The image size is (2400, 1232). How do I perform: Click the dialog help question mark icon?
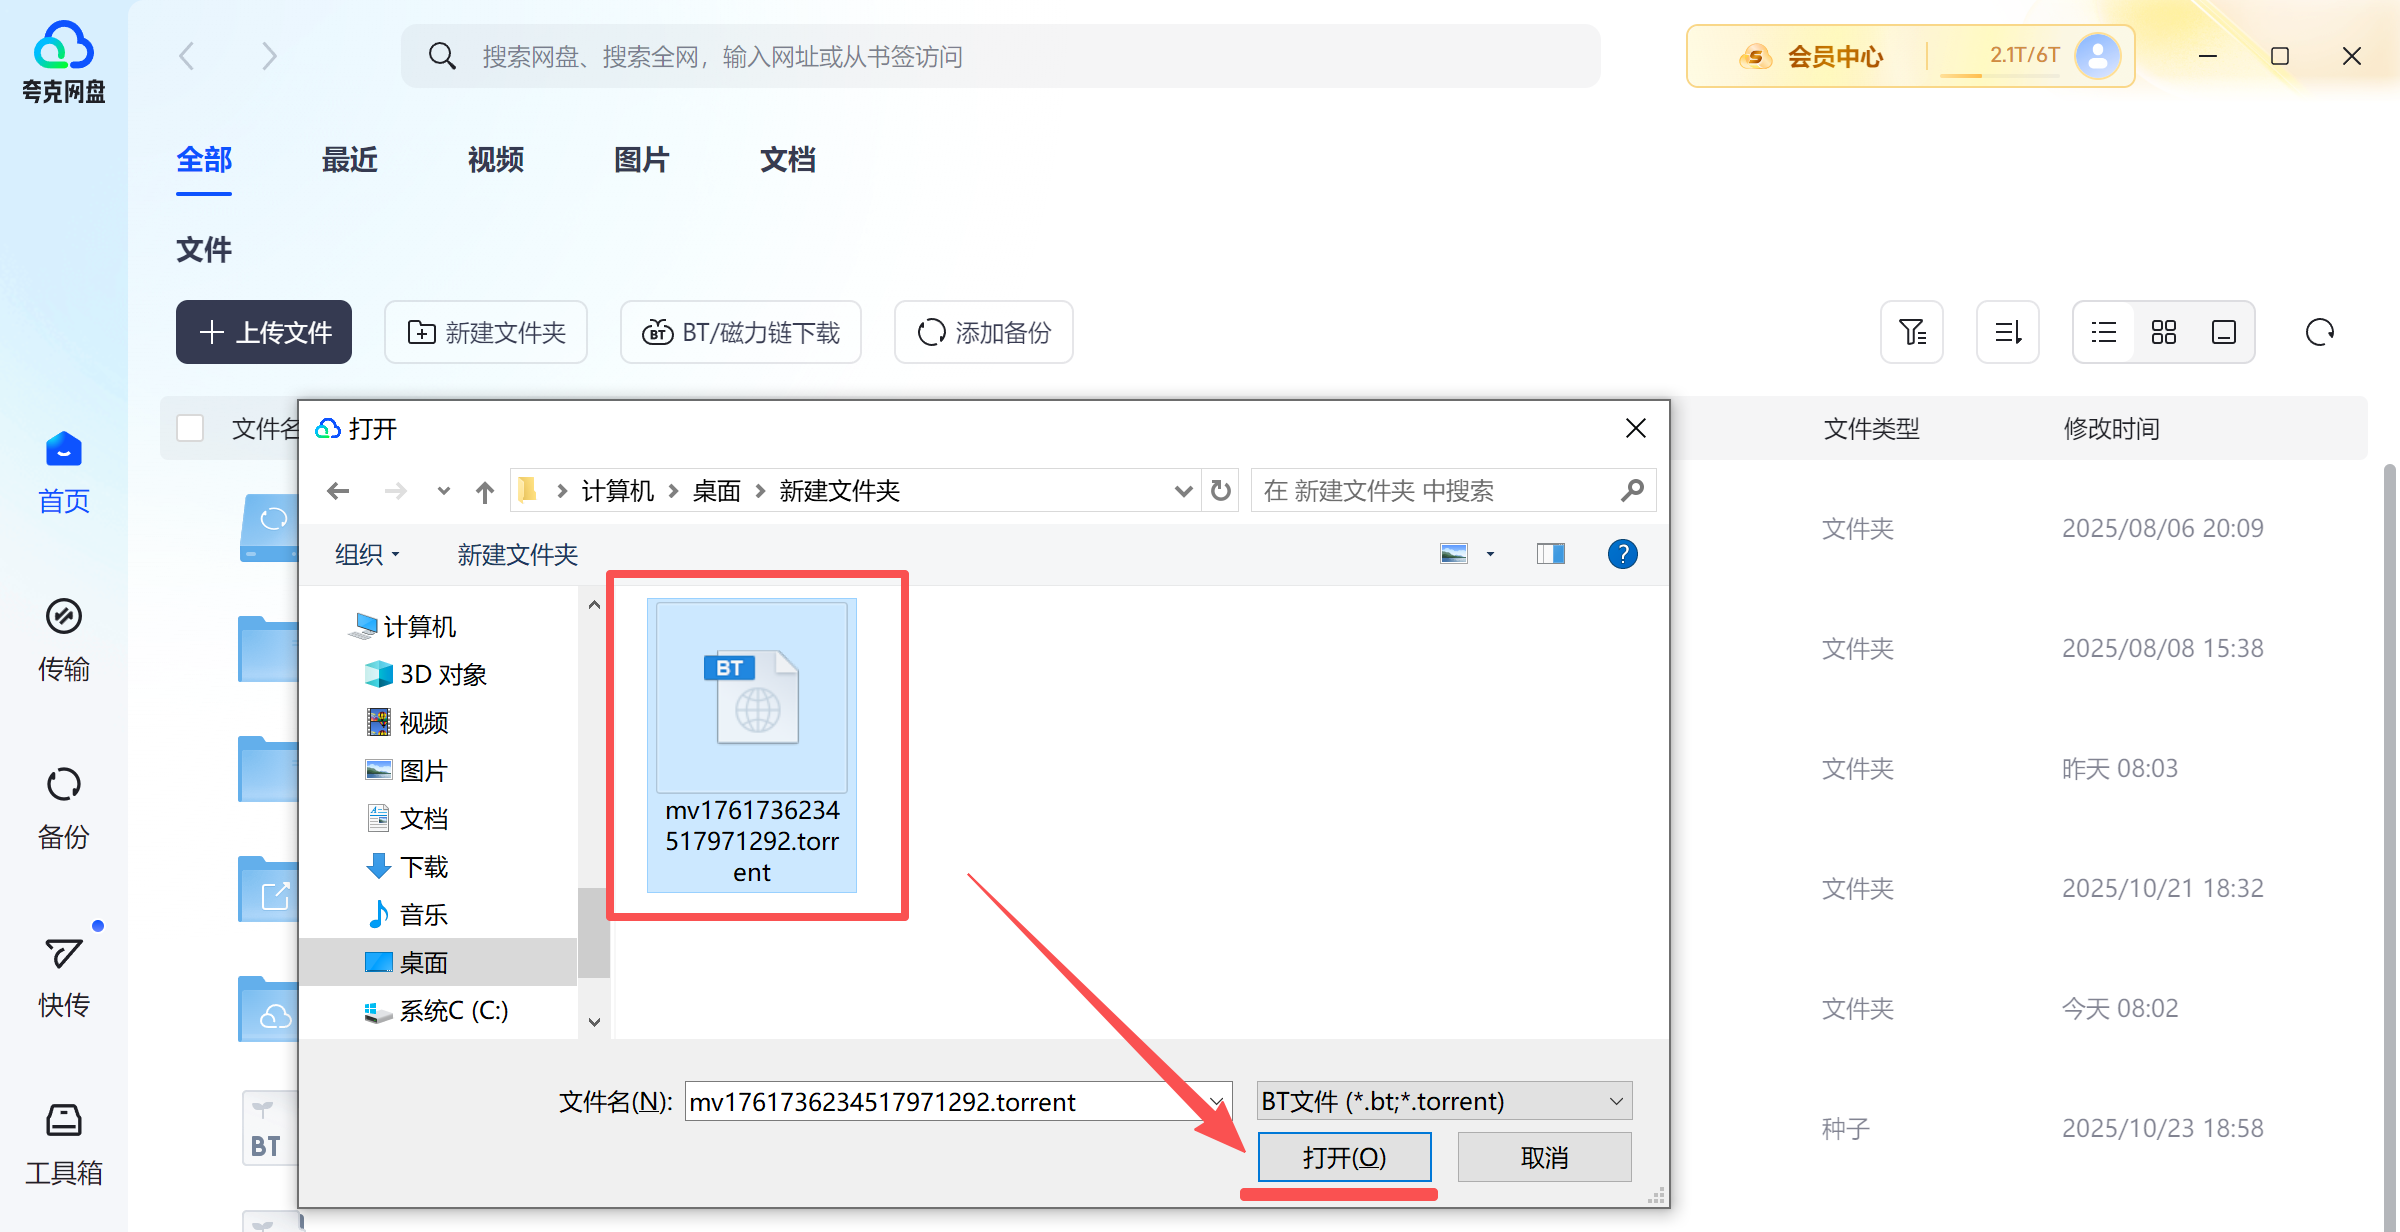(x=1622, y=554)
